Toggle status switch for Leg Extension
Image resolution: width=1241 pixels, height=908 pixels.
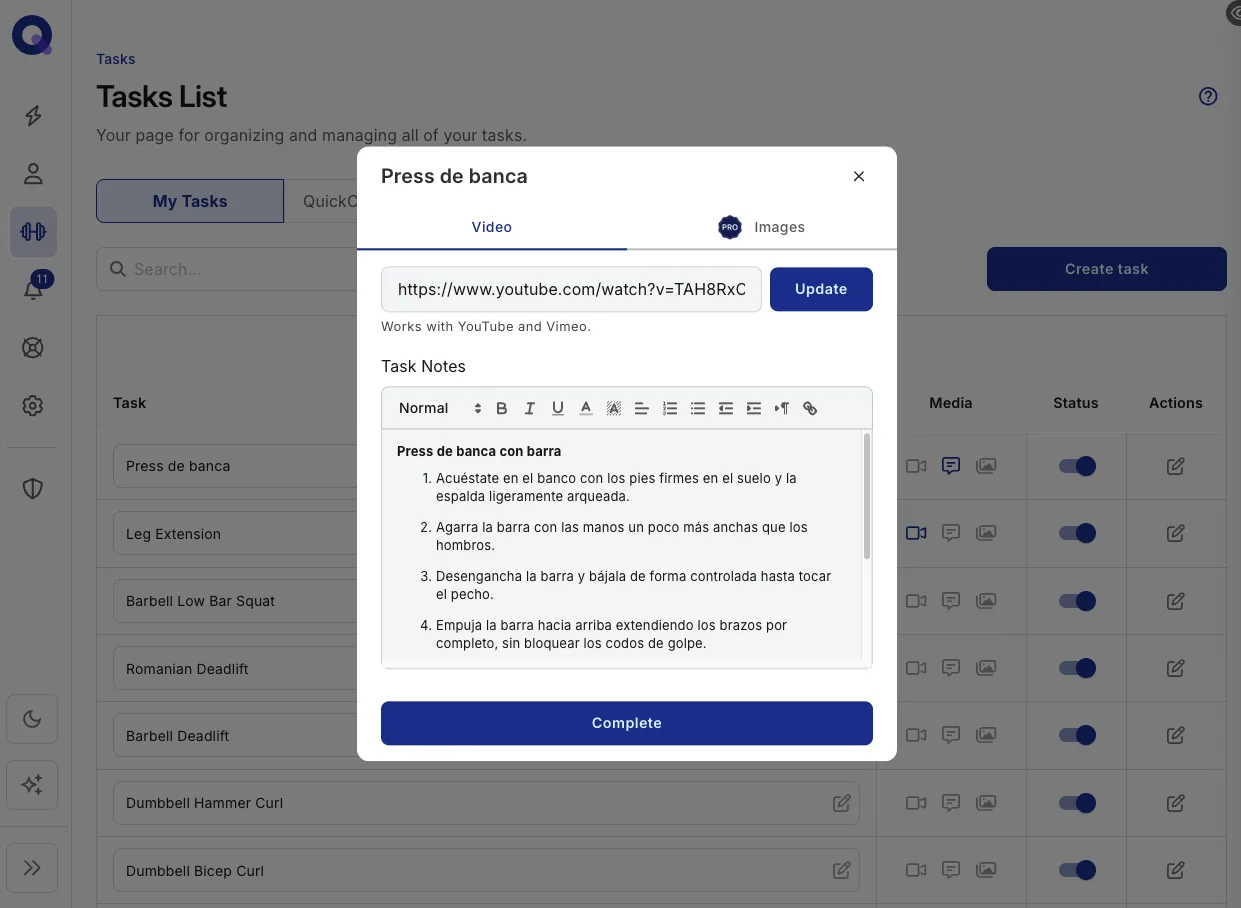(x=1077, y=533)
